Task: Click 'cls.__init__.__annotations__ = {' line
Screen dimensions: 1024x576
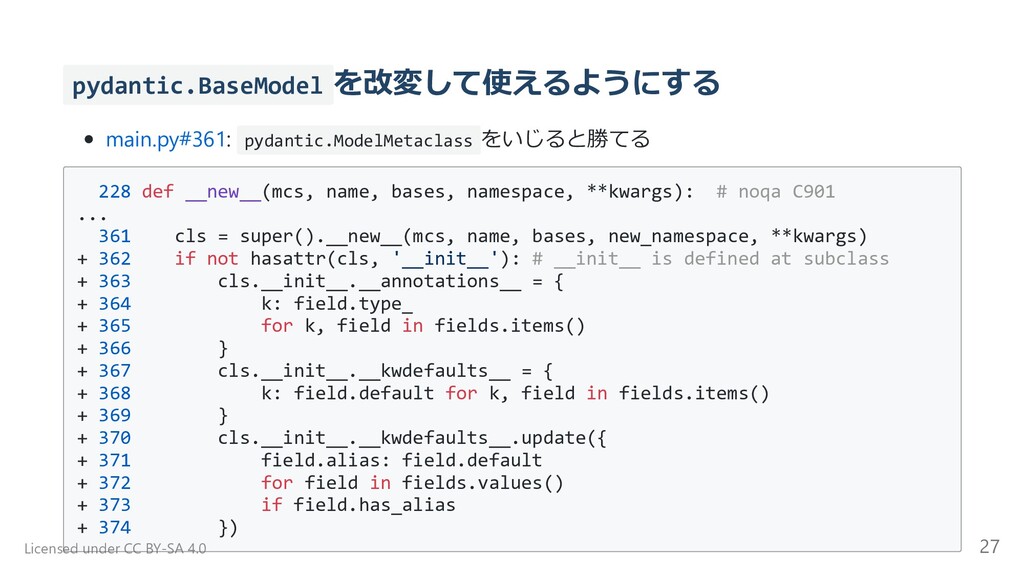Action: point(391,281)
